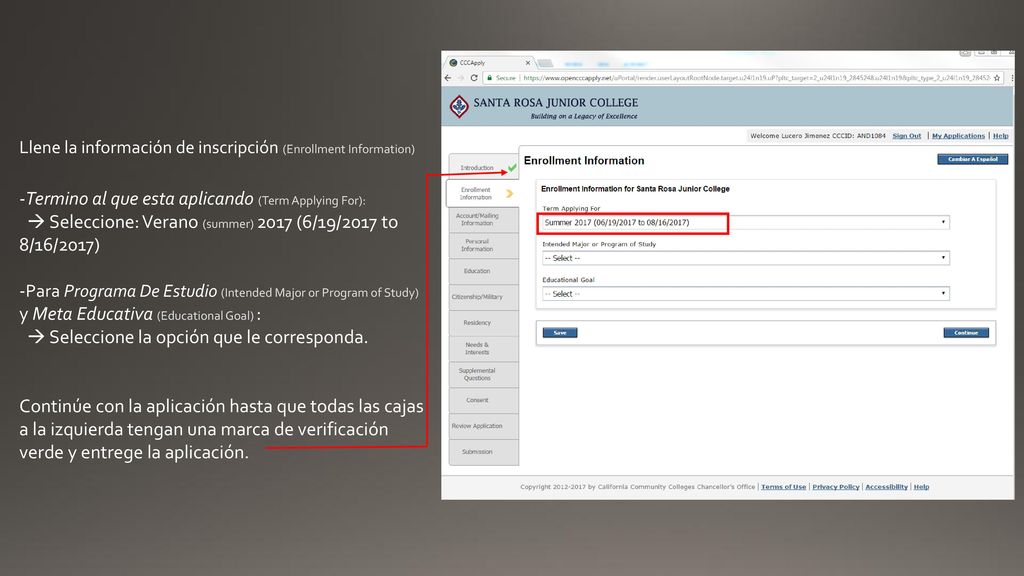Click Cambiar A Español button

tap(972, 159)
